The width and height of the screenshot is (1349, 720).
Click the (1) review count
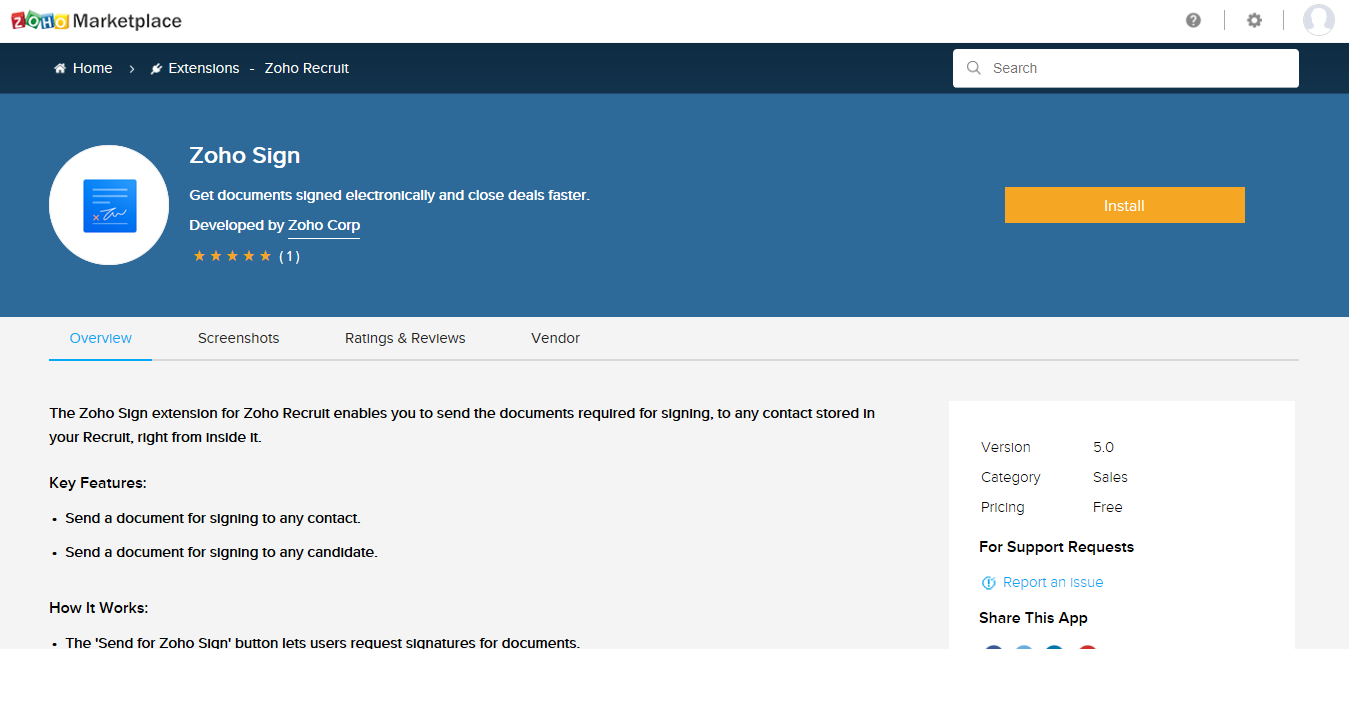[289, 256]
